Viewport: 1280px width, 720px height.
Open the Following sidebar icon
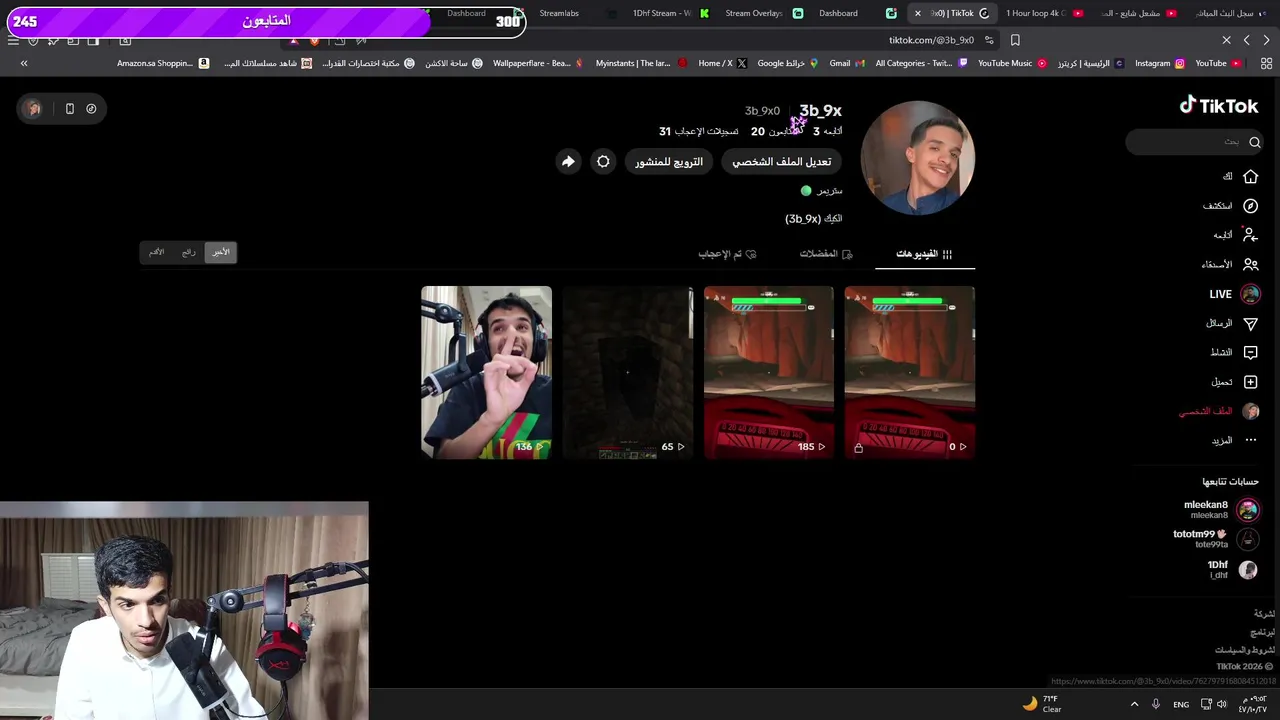pos(1250,235)
